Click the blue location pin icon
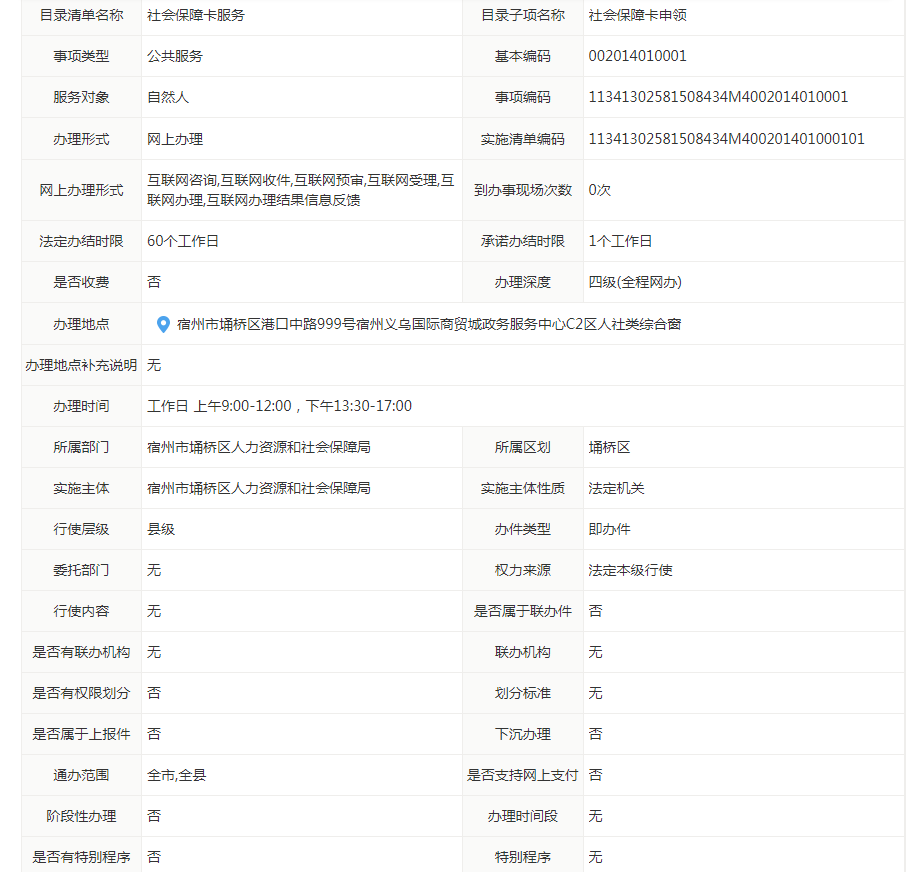 163,324
